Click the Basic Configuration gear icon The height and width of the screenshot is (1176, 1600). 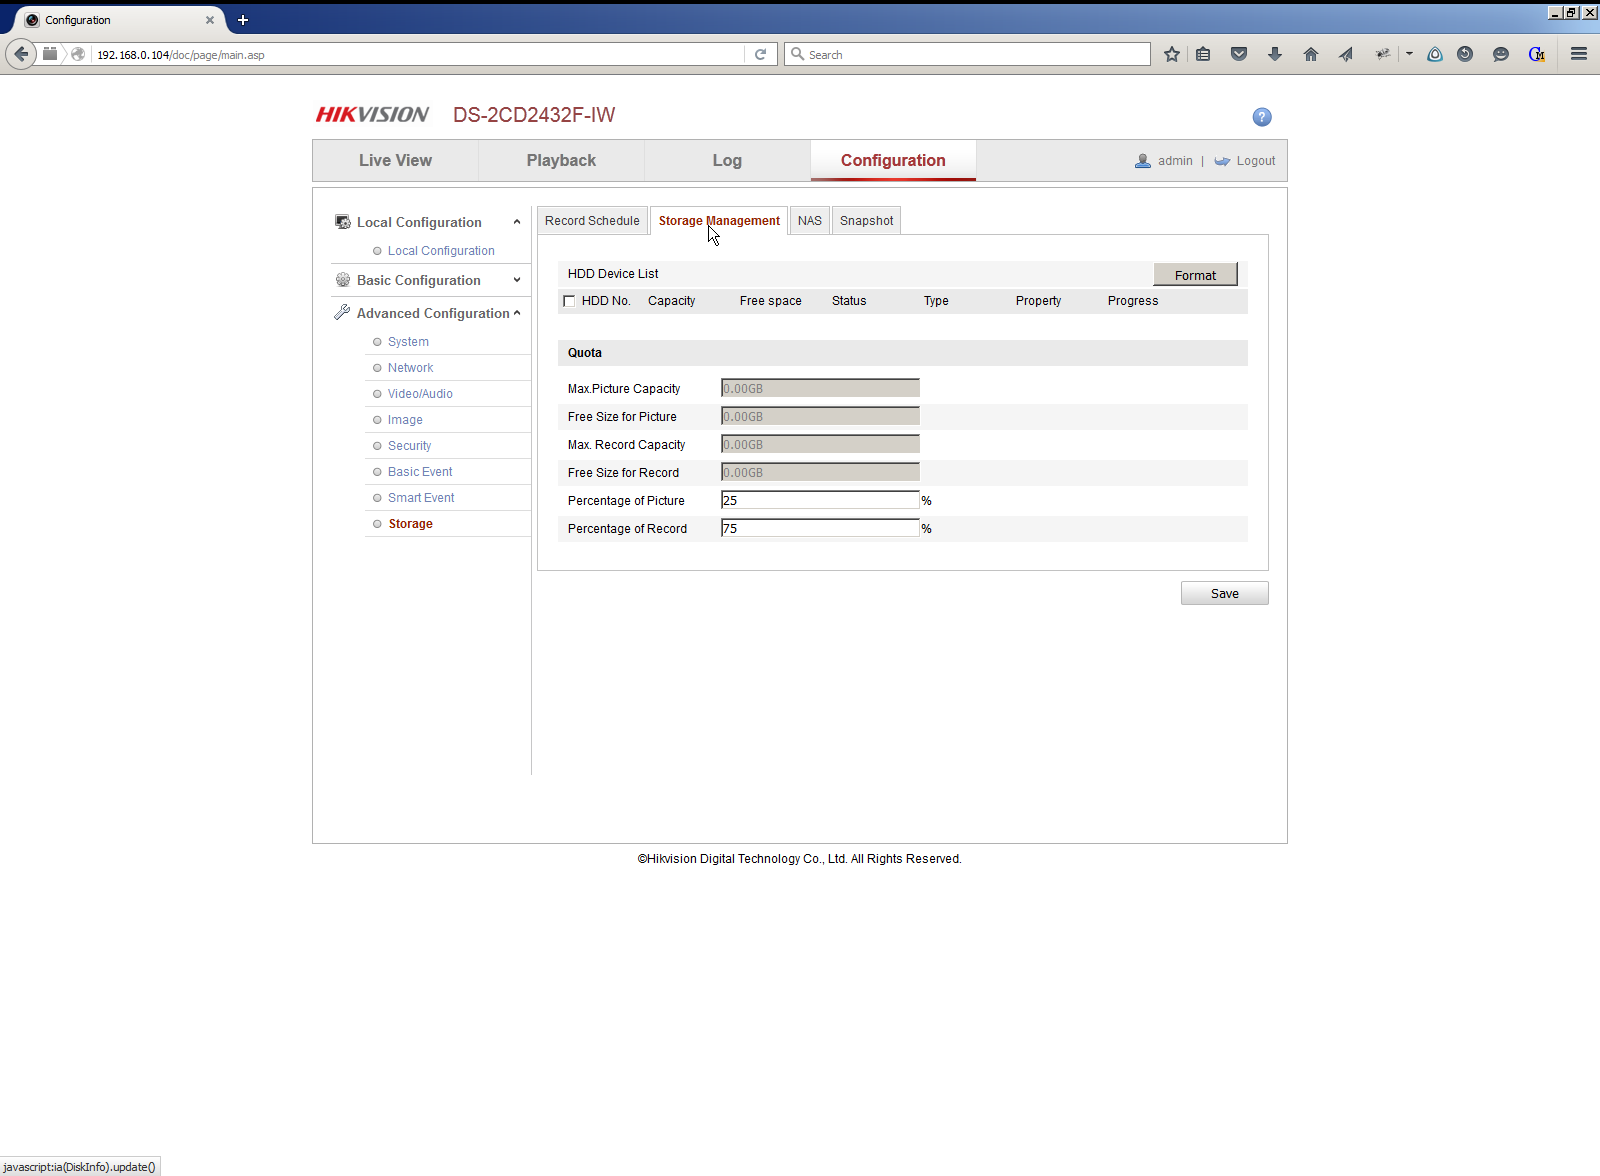343,280
